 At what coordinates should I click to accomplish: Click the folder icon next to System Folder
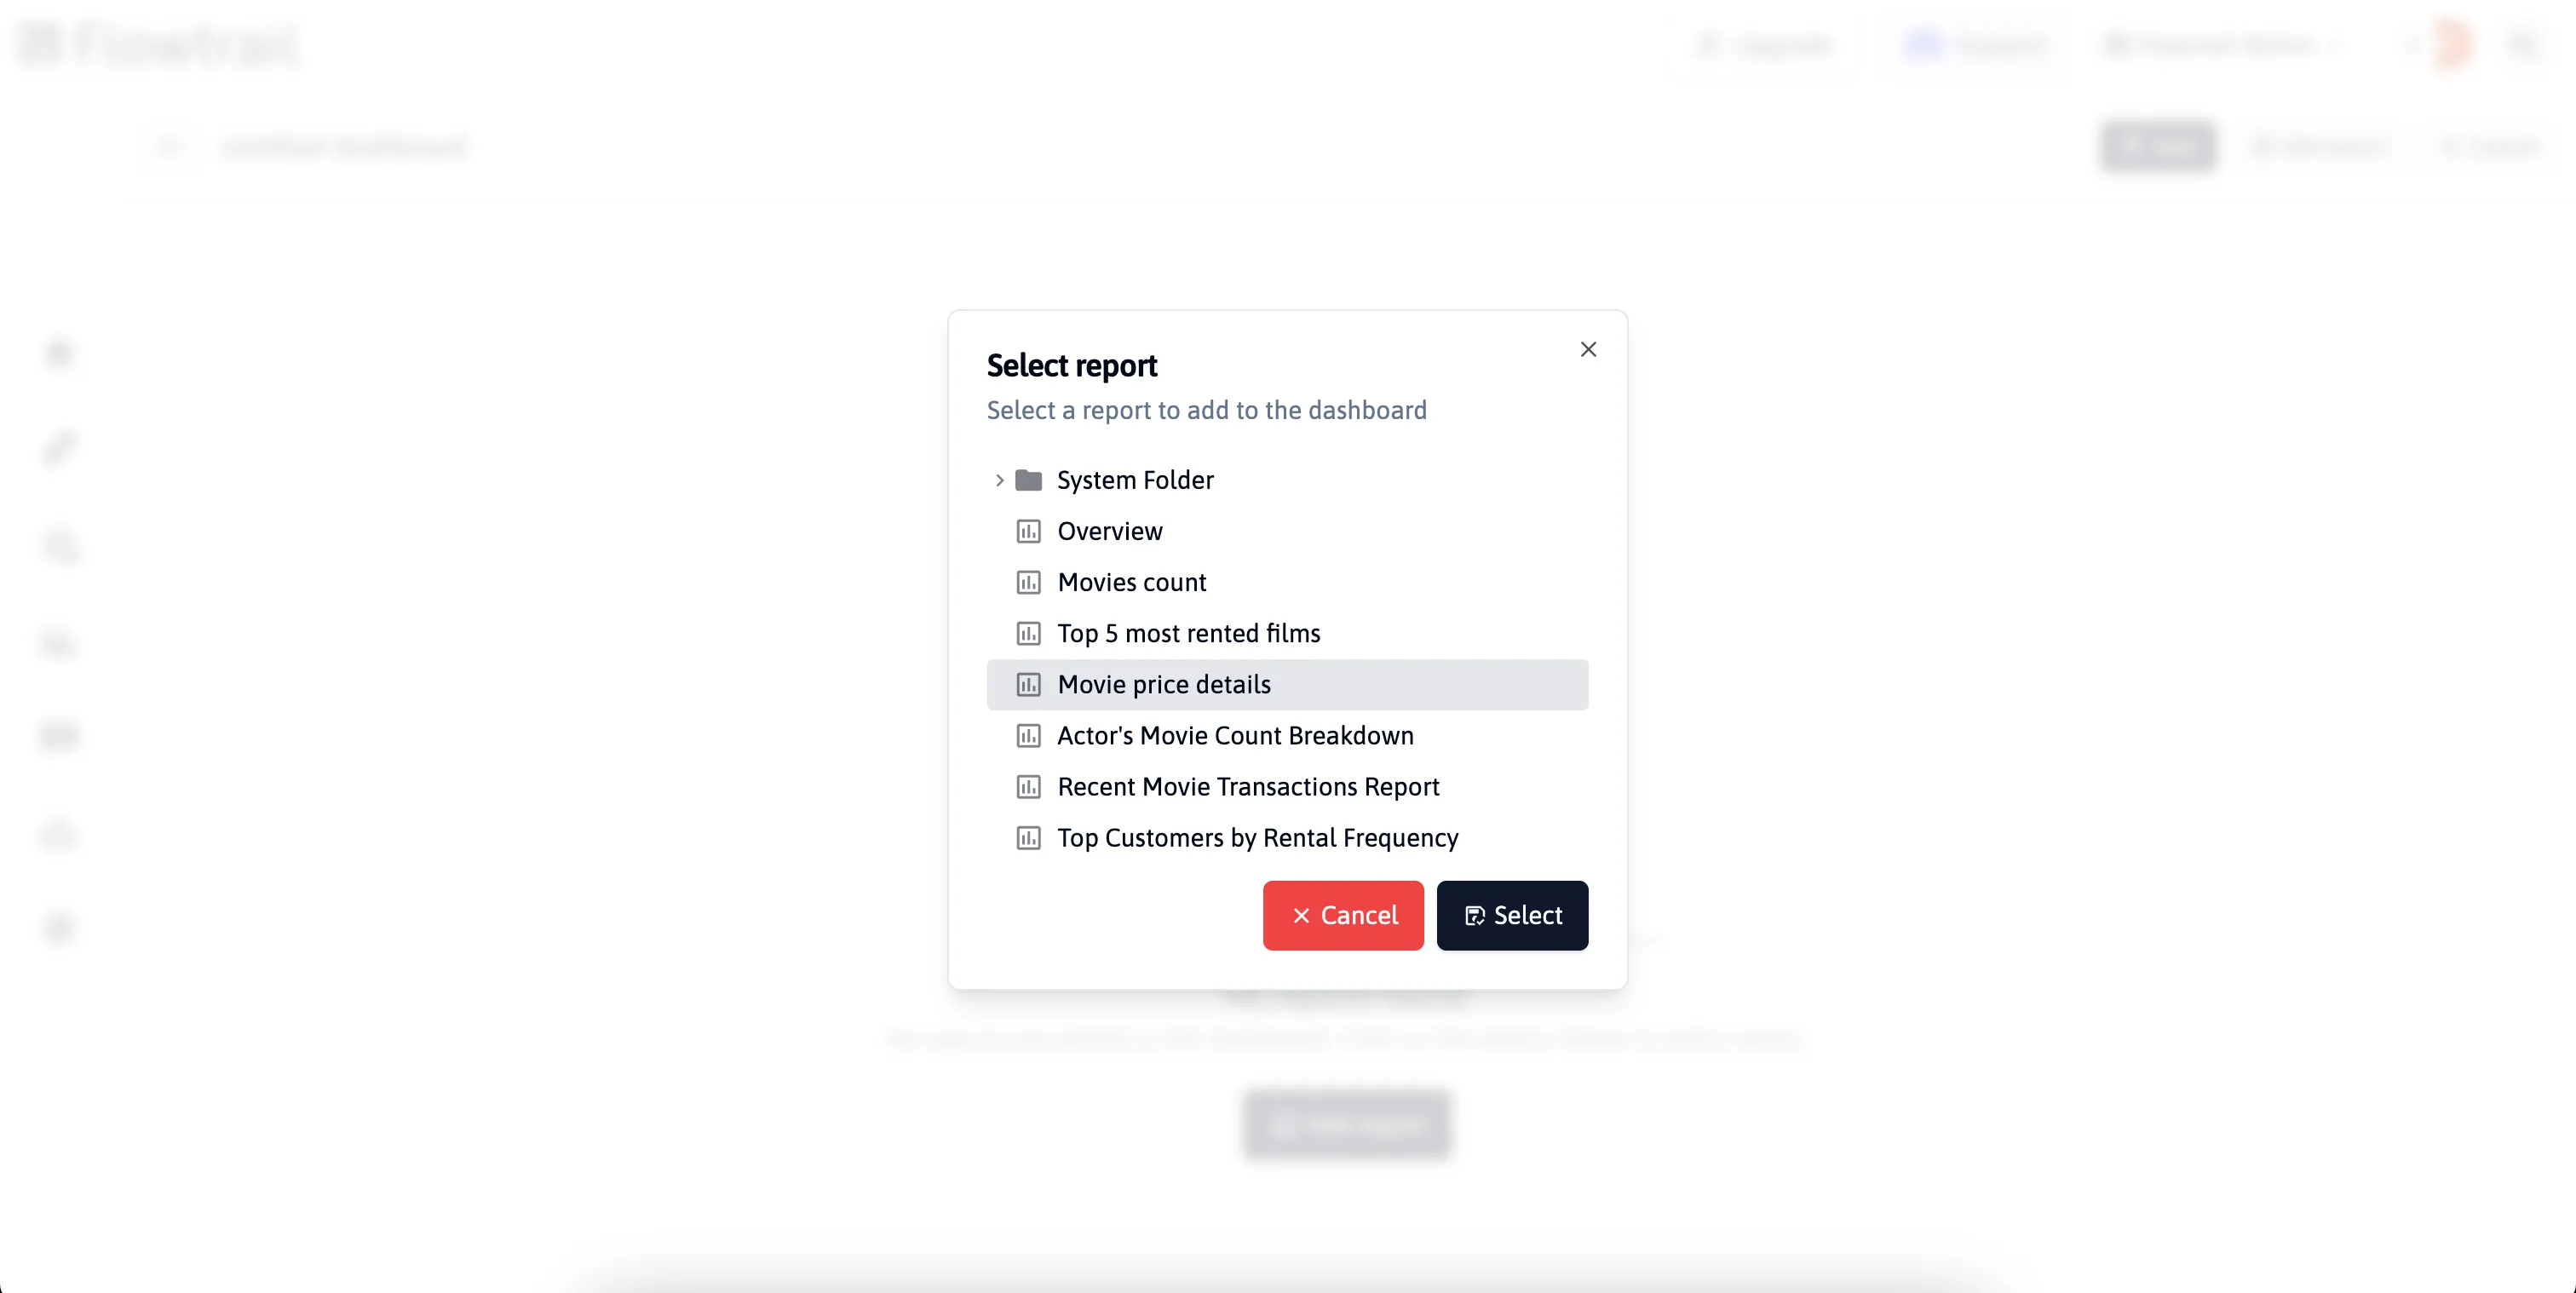pos(1029,479)
